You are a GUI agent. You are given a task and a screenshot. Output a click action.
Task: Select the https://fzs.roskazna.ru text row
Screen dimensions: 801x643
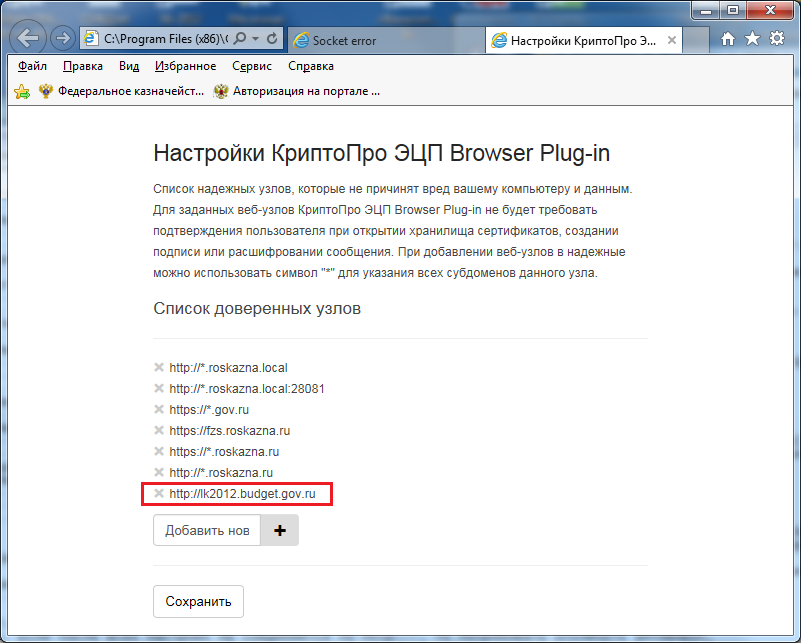pos(229,431)
